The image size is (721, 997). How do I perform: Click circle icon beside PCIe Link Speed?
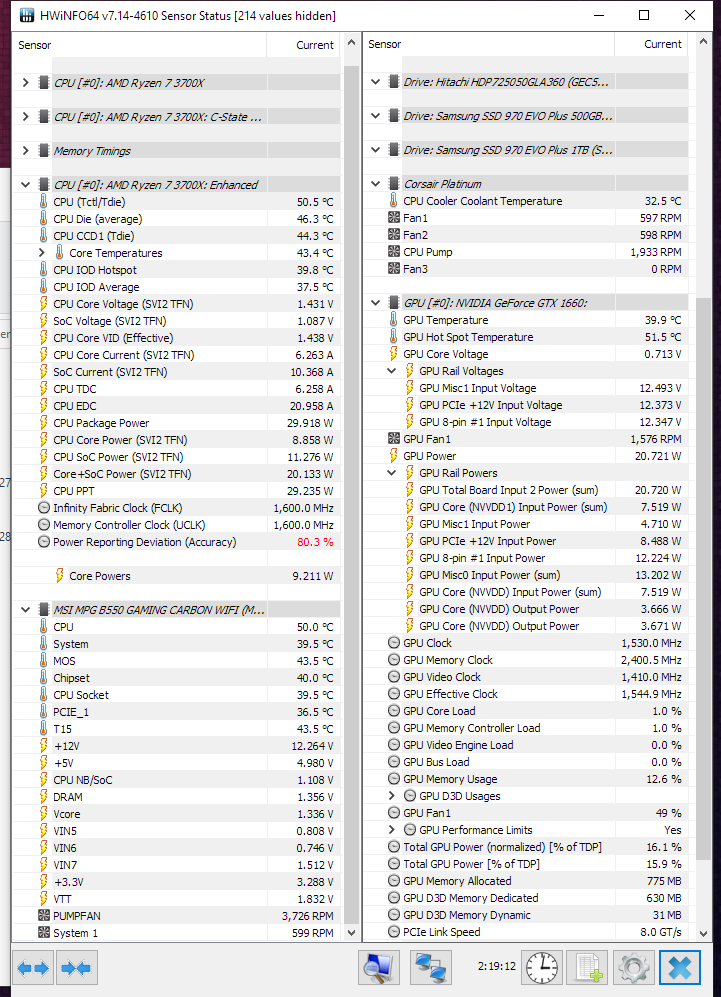coord(394,932)
